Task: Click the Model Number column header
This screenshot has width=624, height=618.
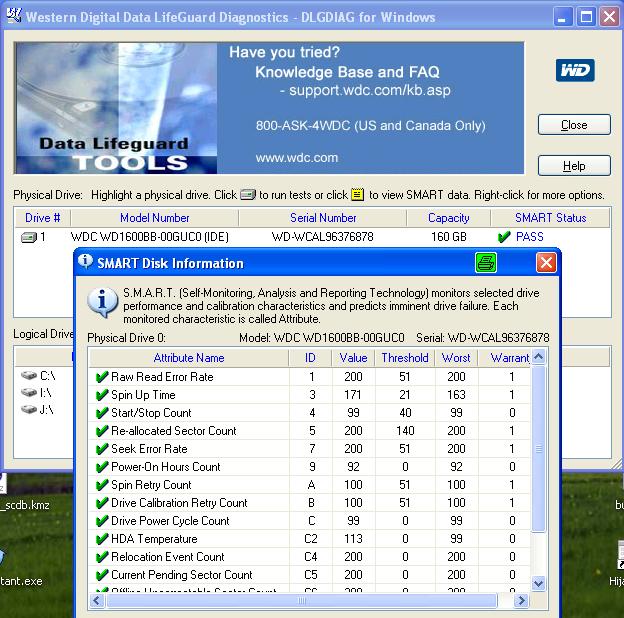Action: point(155,218)
